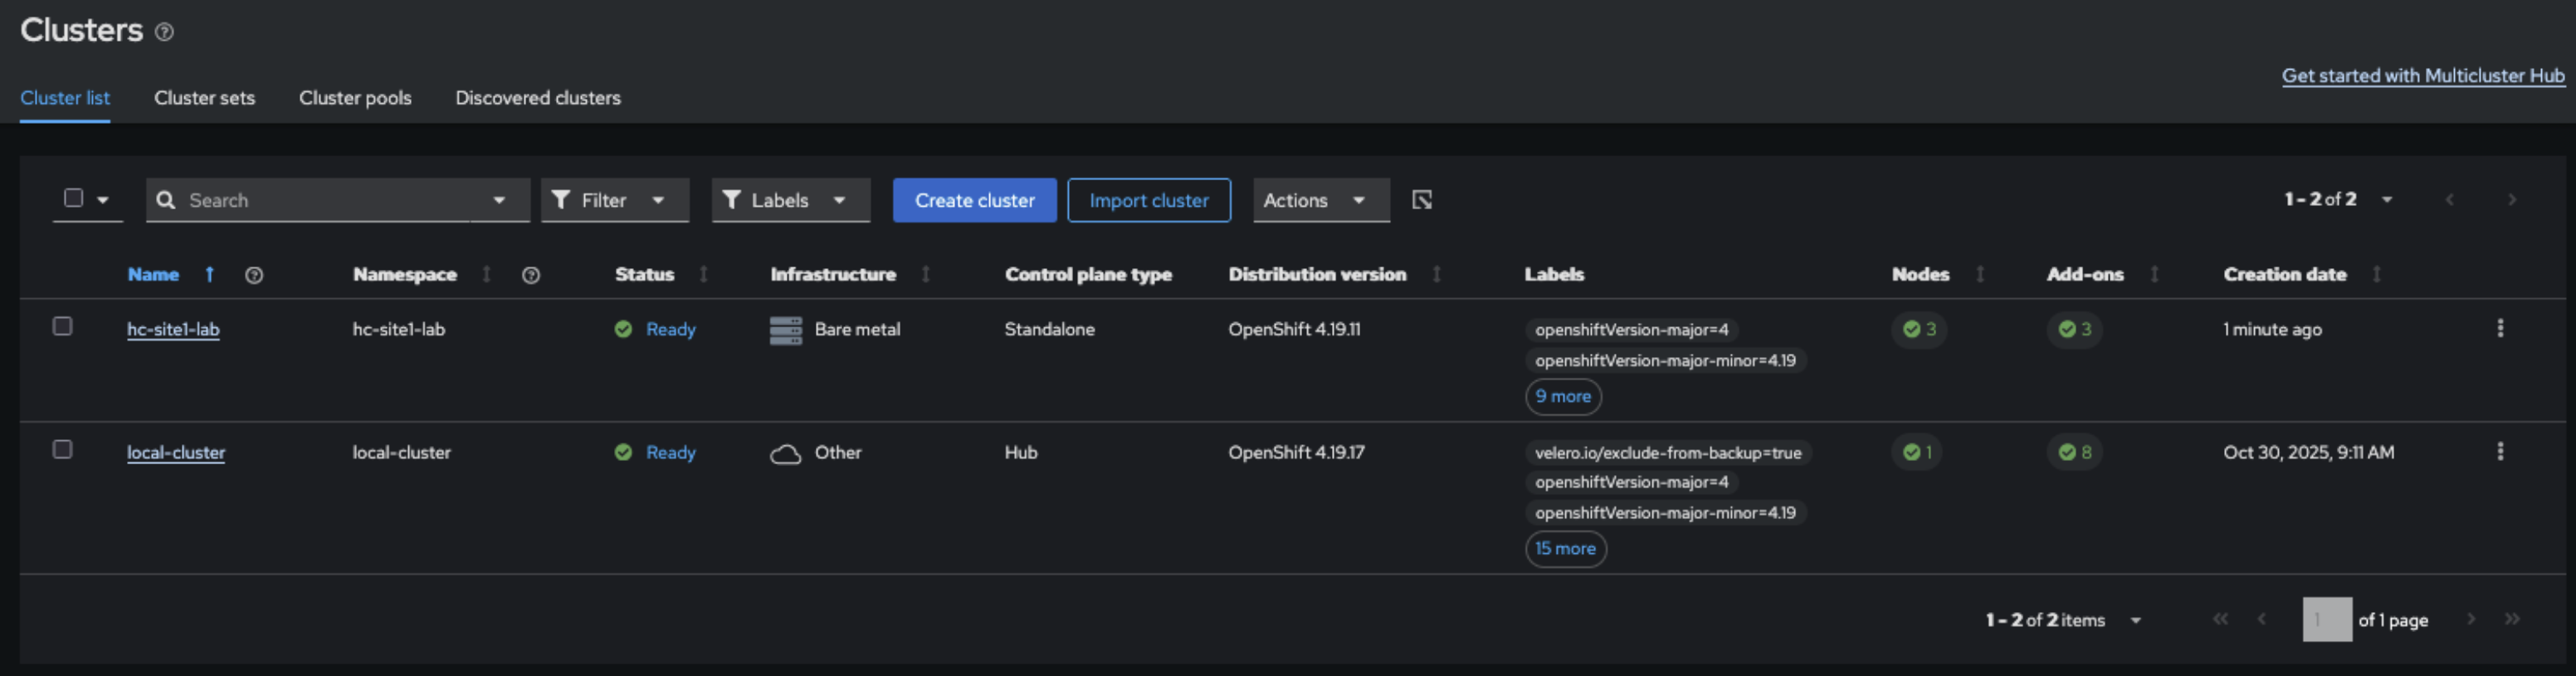Open kebab menu for hc-site1-lab row
Image resolution: width=2576 pixels, height=676 pixels.
click(x=2499, y=328)
